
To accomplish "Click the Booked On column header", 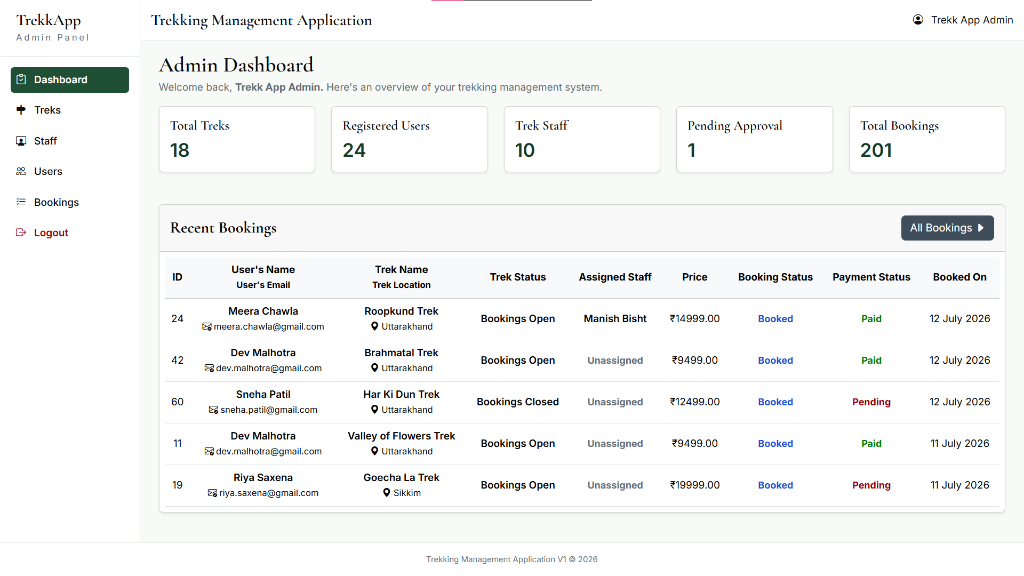I will tap(959, 277).
